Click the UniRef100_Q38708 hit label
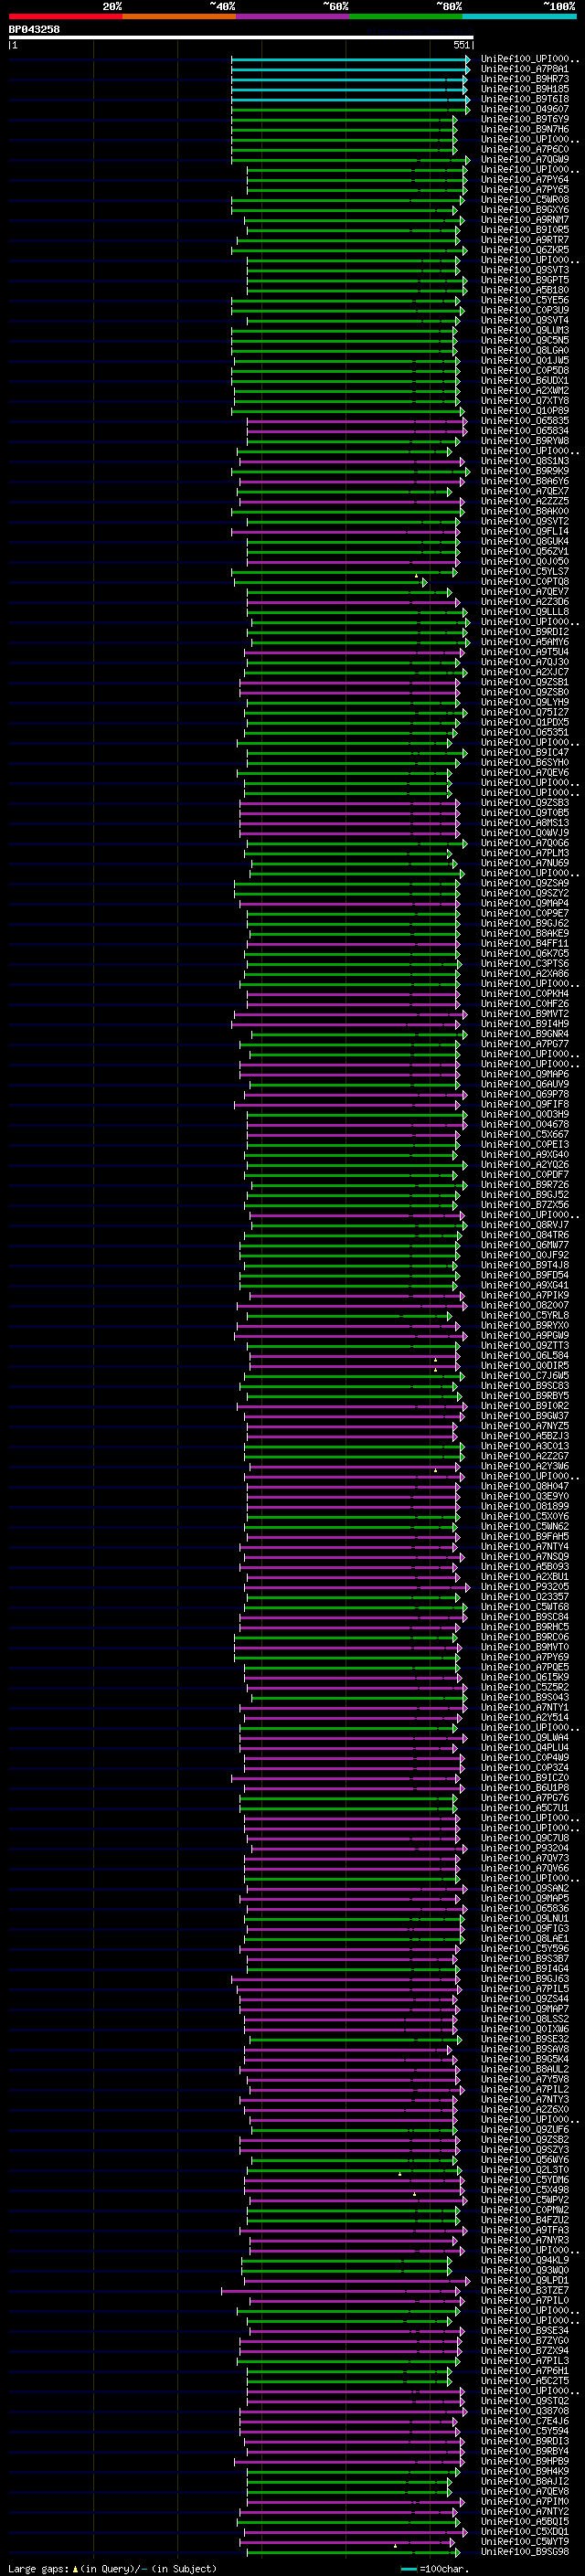585x2576 pixels. click(x=525, y=2410)
